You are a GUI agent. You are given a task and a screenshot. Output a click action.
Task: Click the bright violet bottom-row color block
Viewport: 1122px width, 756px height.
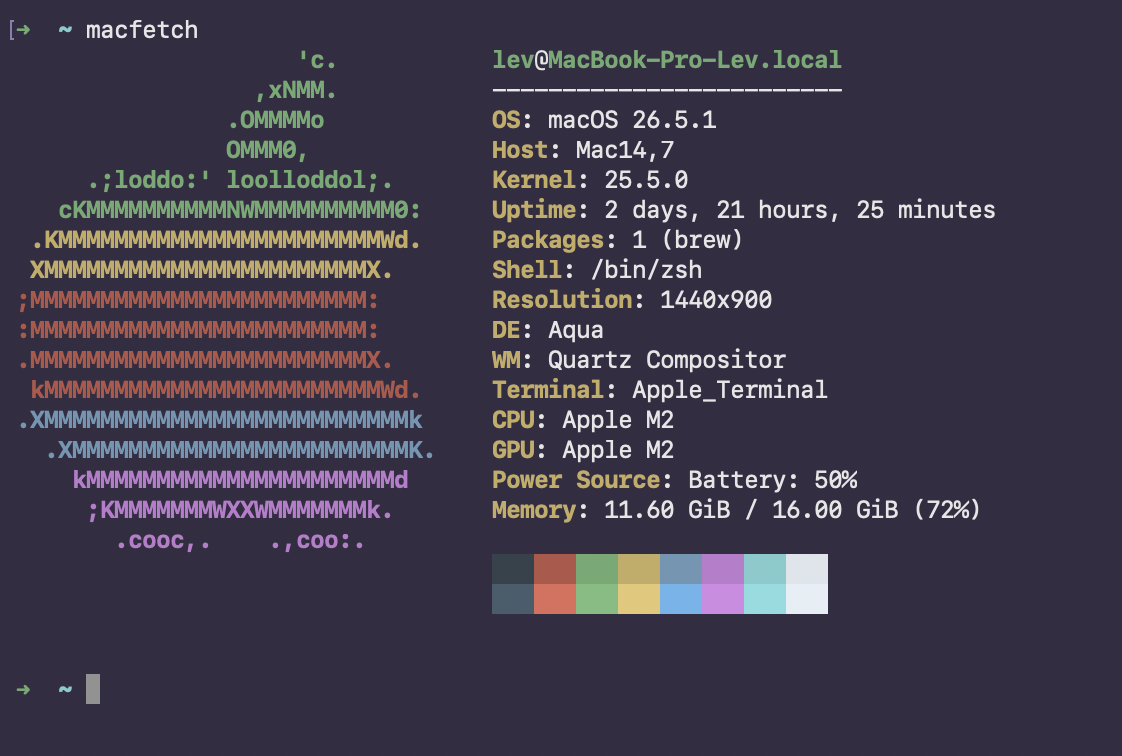pos(723,599)
